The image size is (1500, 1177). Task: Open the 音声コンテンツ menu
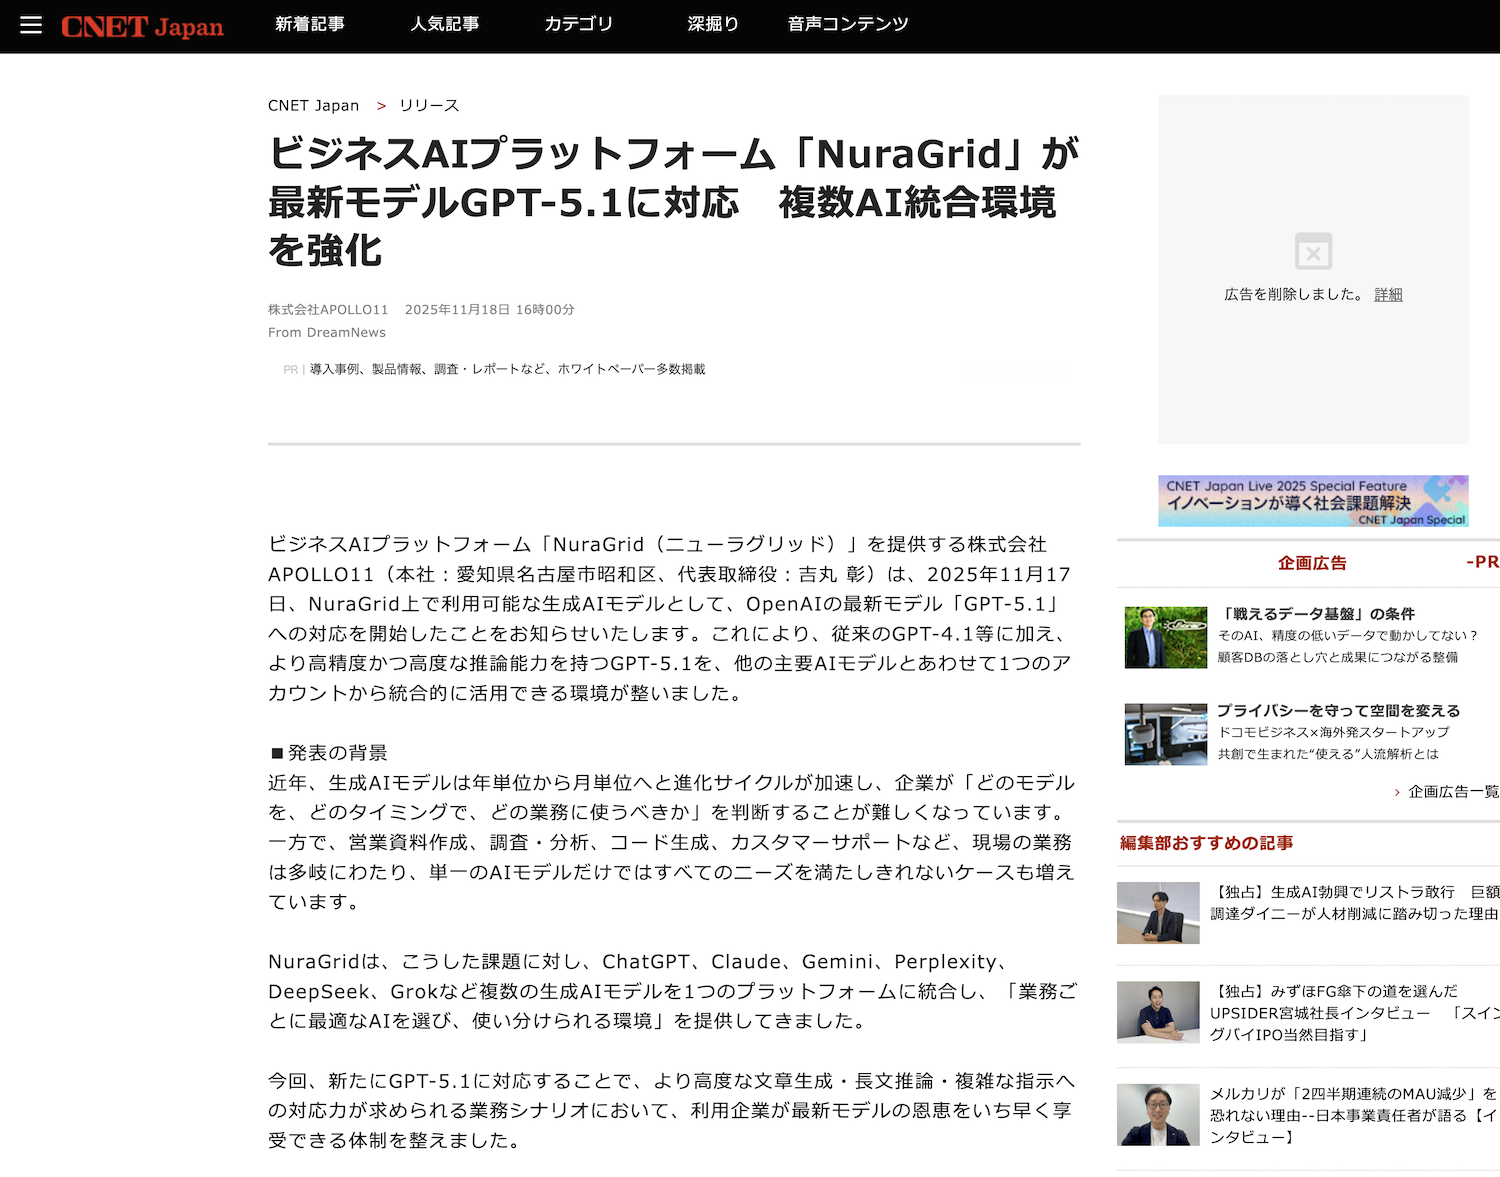click(848, 24)
